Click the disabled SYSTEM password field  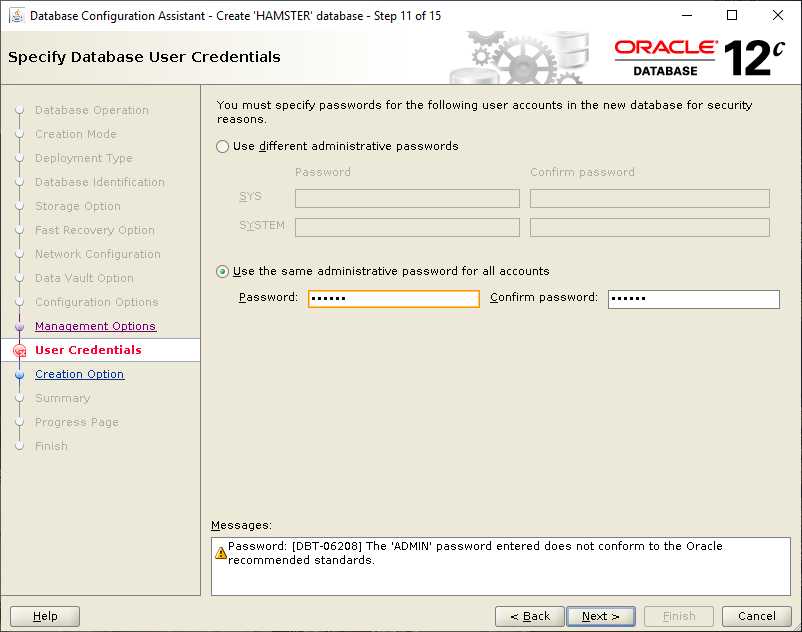tap(407, 228)
